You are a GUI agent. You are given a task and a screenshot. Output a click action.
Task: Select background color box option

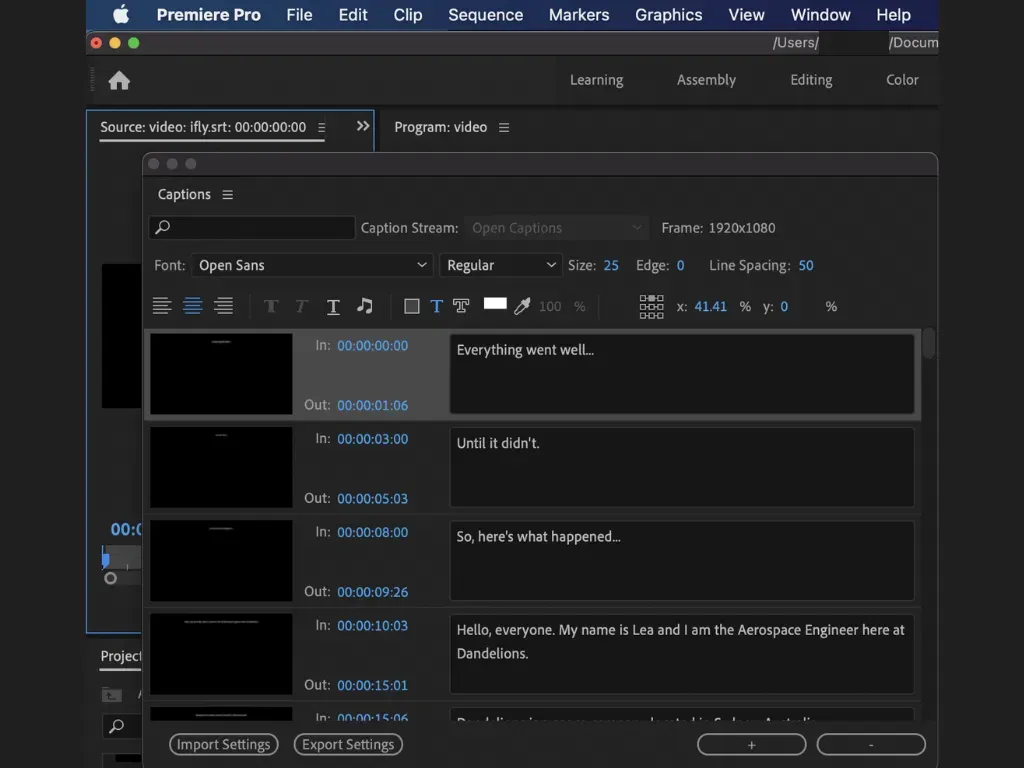pyautogui.click(x=411, y=306)
